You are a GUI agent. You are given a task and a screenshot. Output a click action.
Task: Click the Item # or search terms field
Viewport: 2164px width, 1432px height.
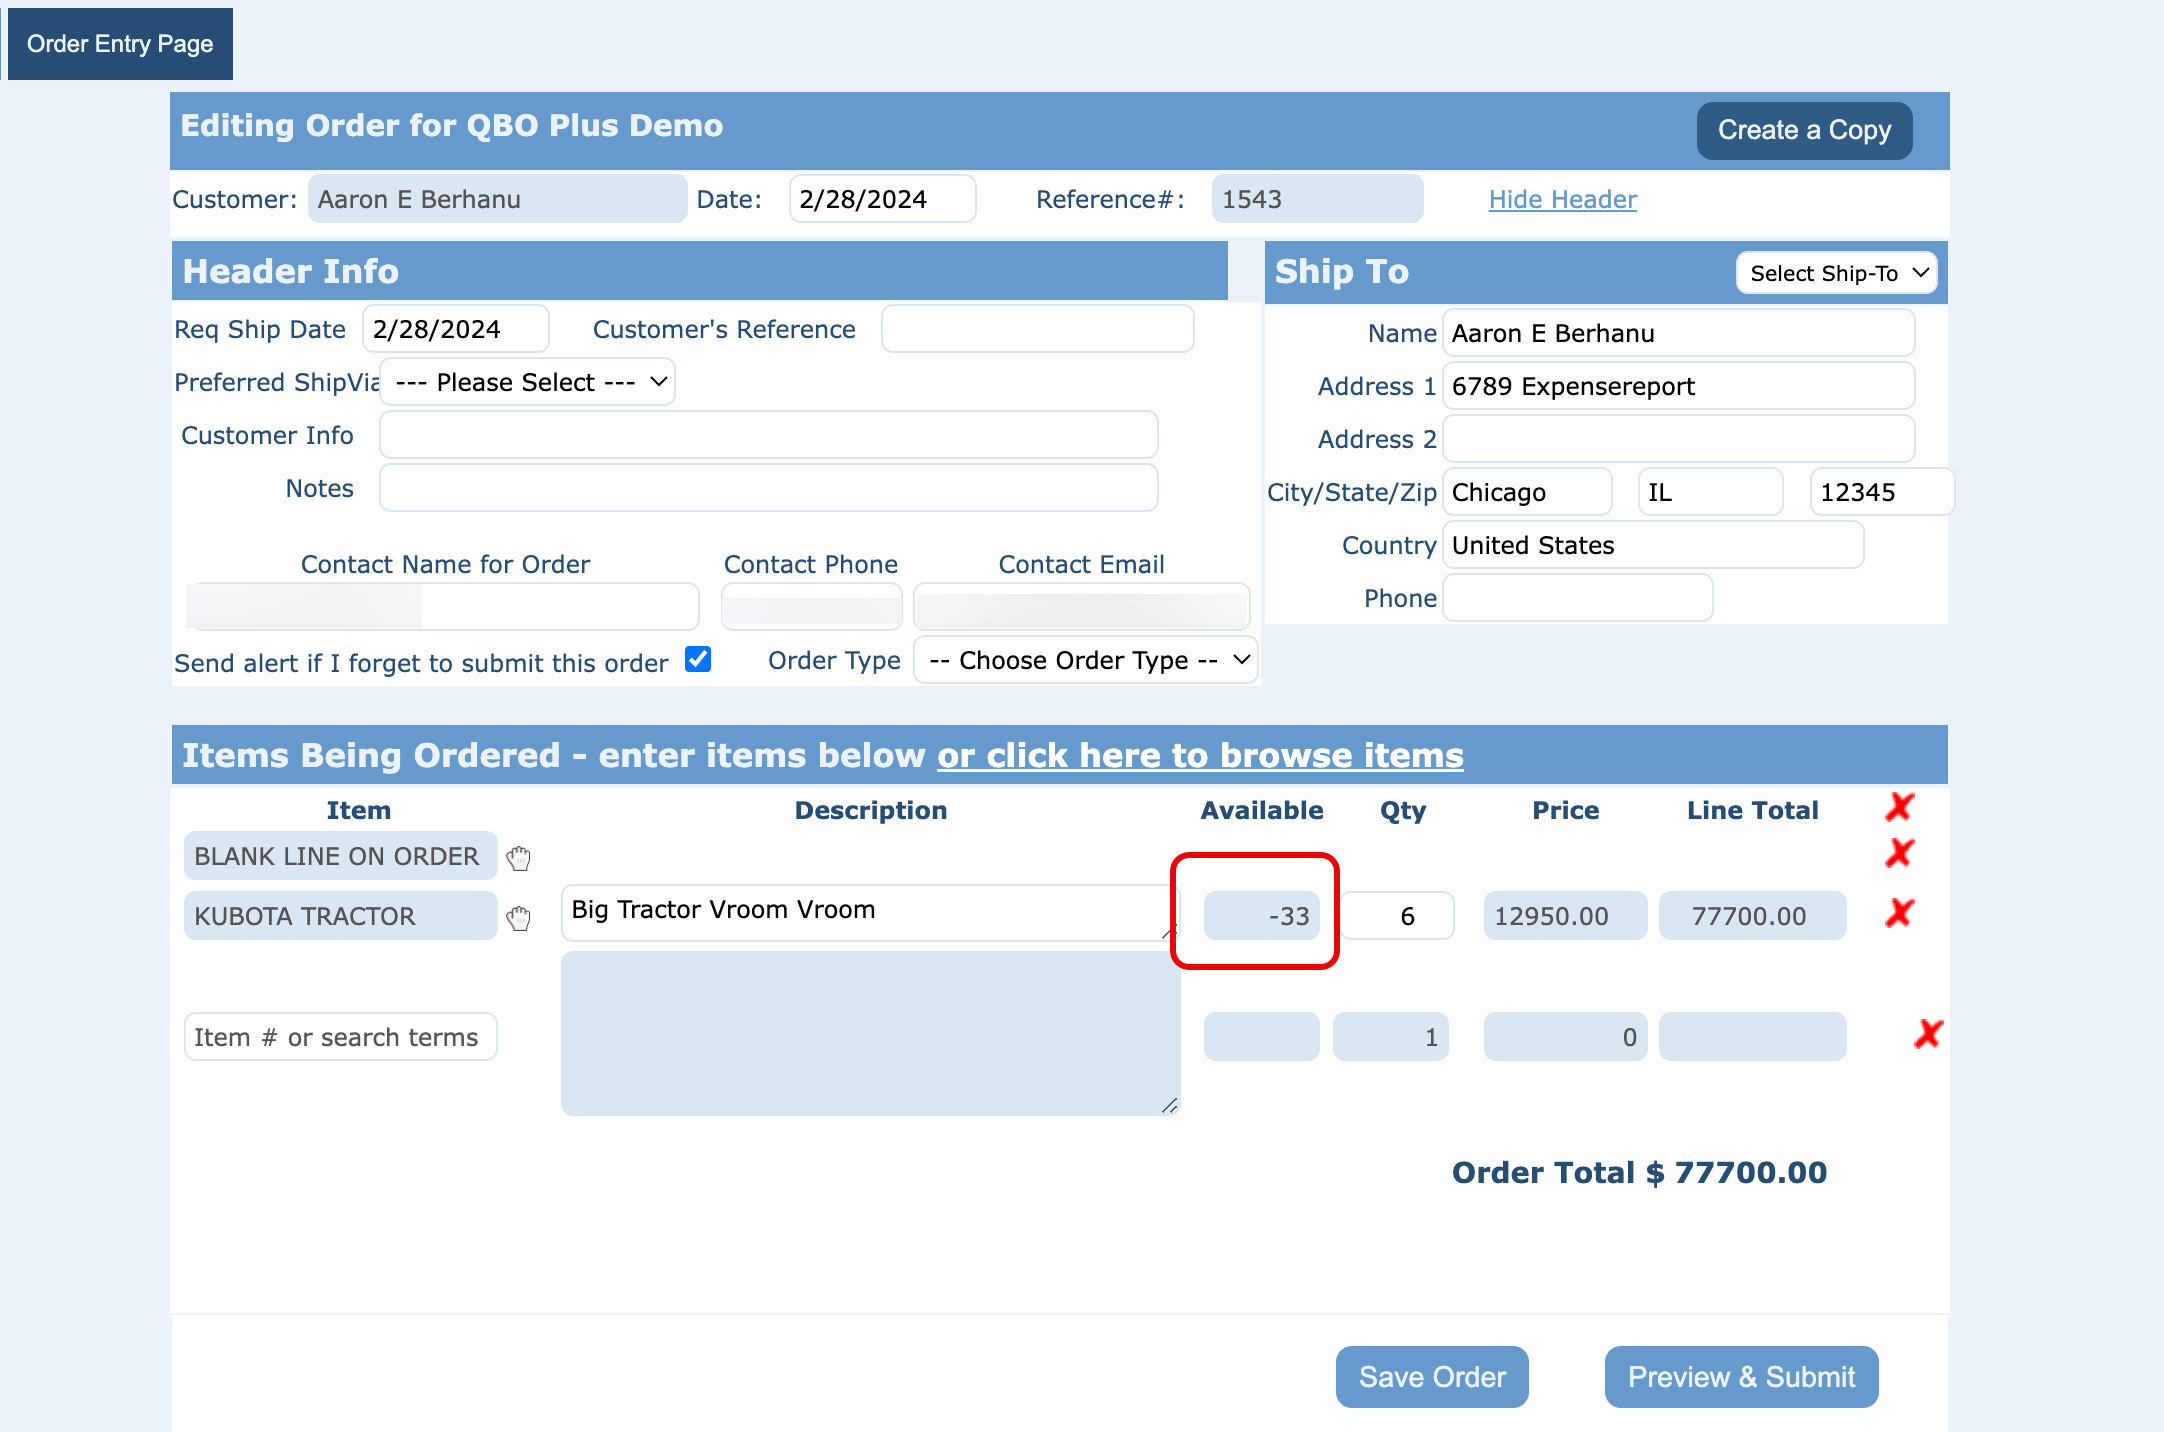tap(340, 1037)
